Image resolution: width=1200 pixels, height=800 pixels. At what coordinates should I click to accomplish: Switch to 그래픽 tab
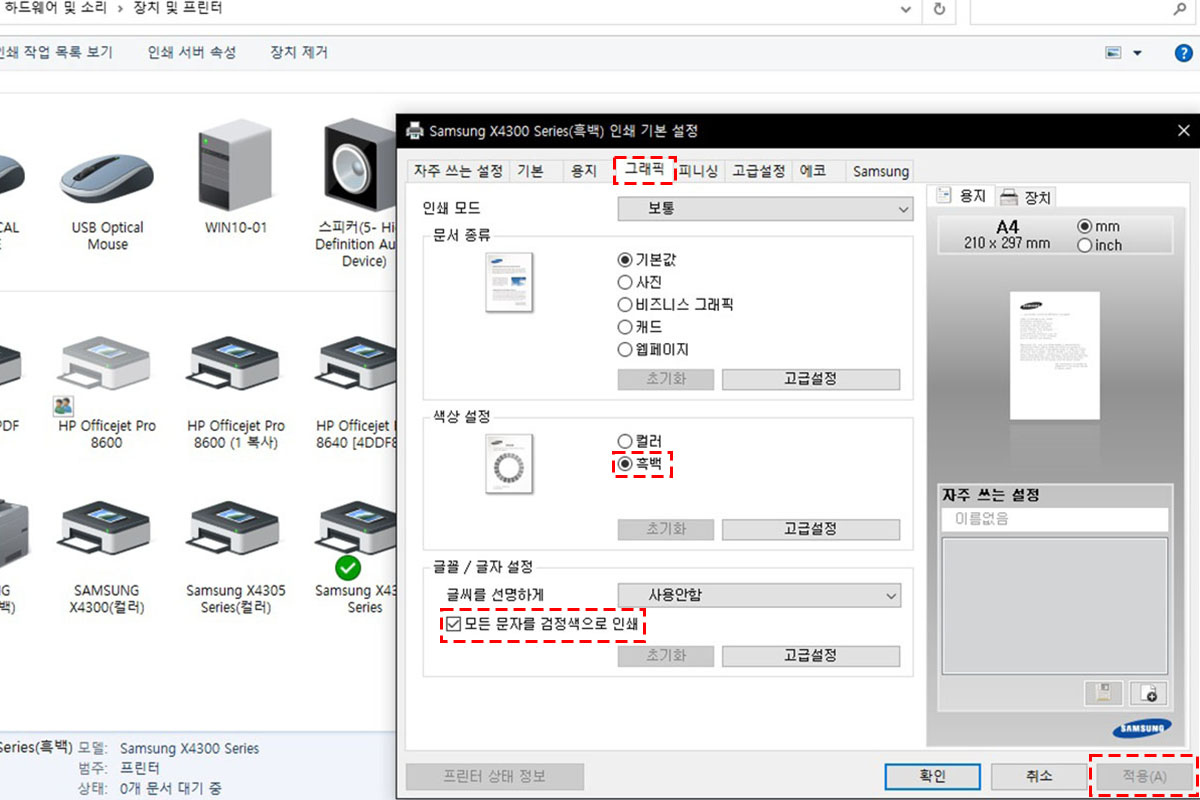point(644,169)
